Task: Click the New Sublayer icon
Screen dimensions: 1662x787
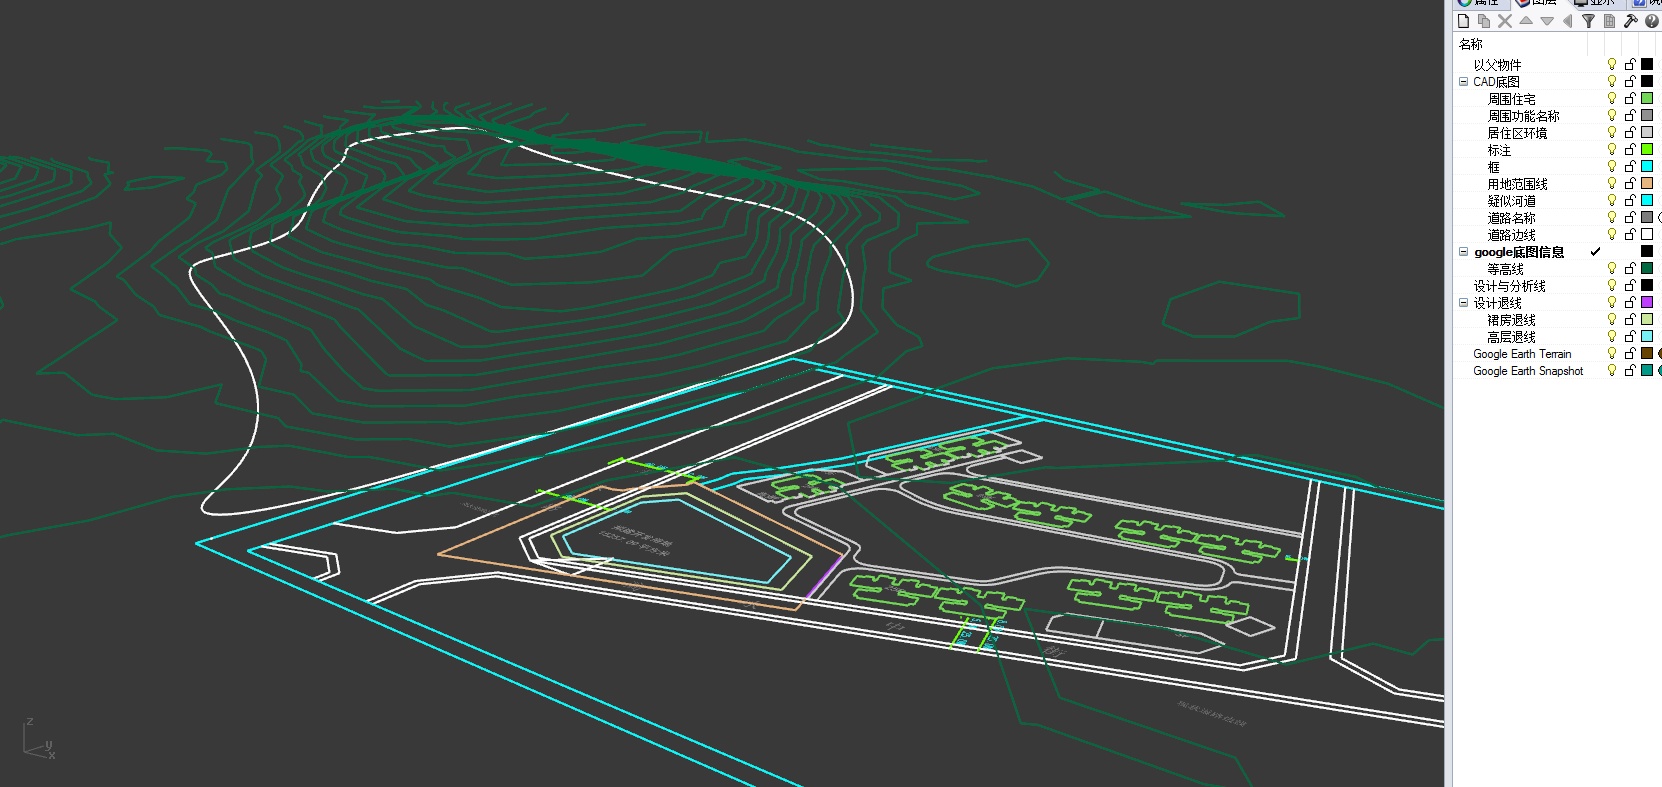Action: click(1484, 21)
